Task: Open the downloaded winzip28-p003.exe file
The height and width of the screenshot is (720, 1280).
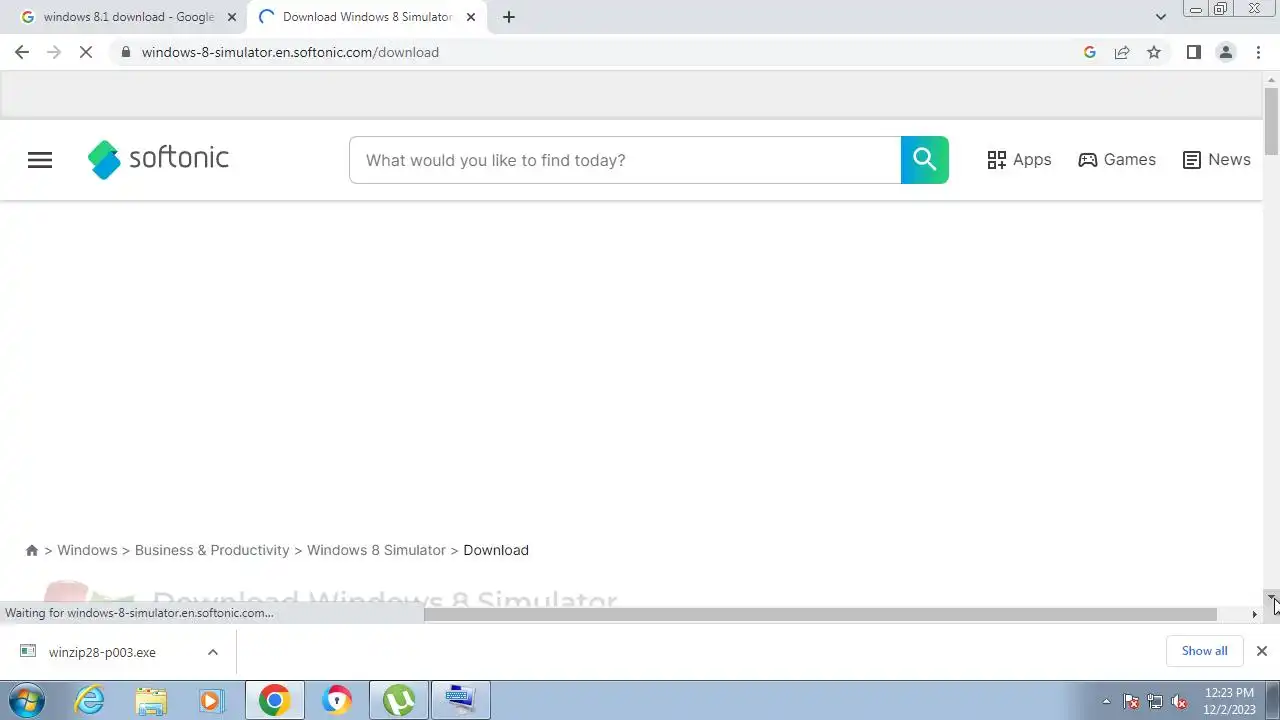Action: pyautogui.click(x=102, y=652)
